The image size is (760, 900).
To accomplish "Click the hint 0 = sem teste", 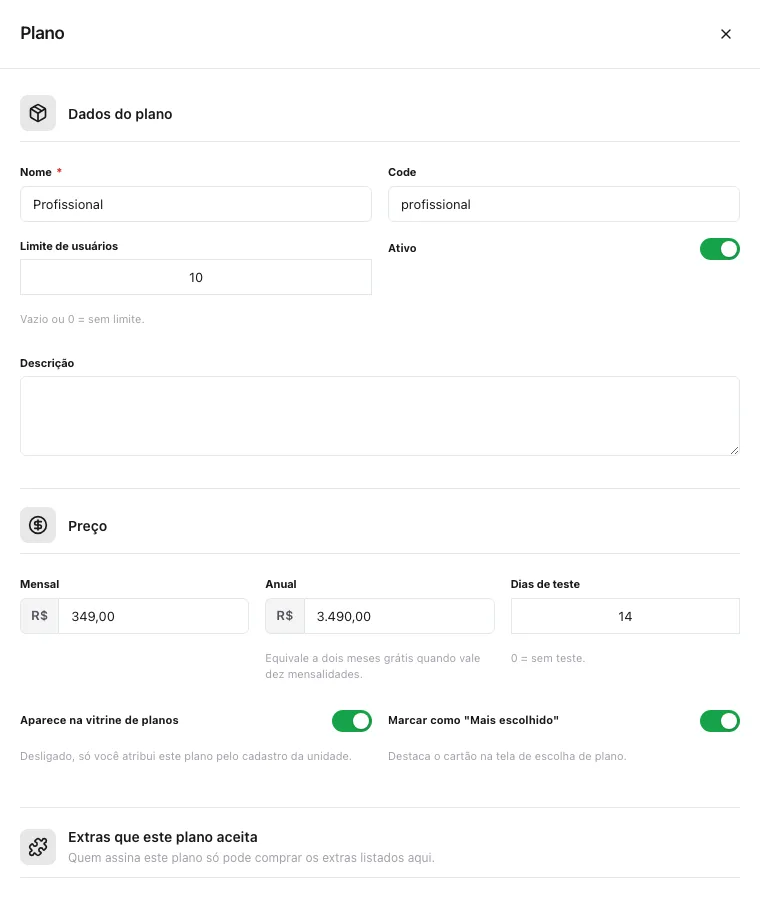I will tap(548, 658).
